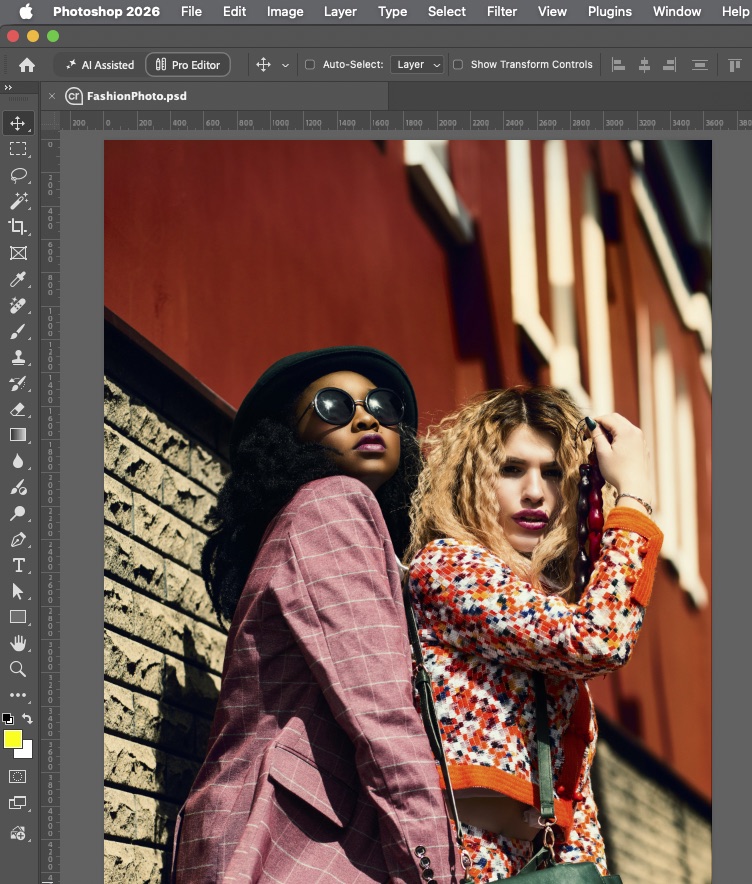Open the Image menu
This screenshot has height=884, width=752.
285,11
